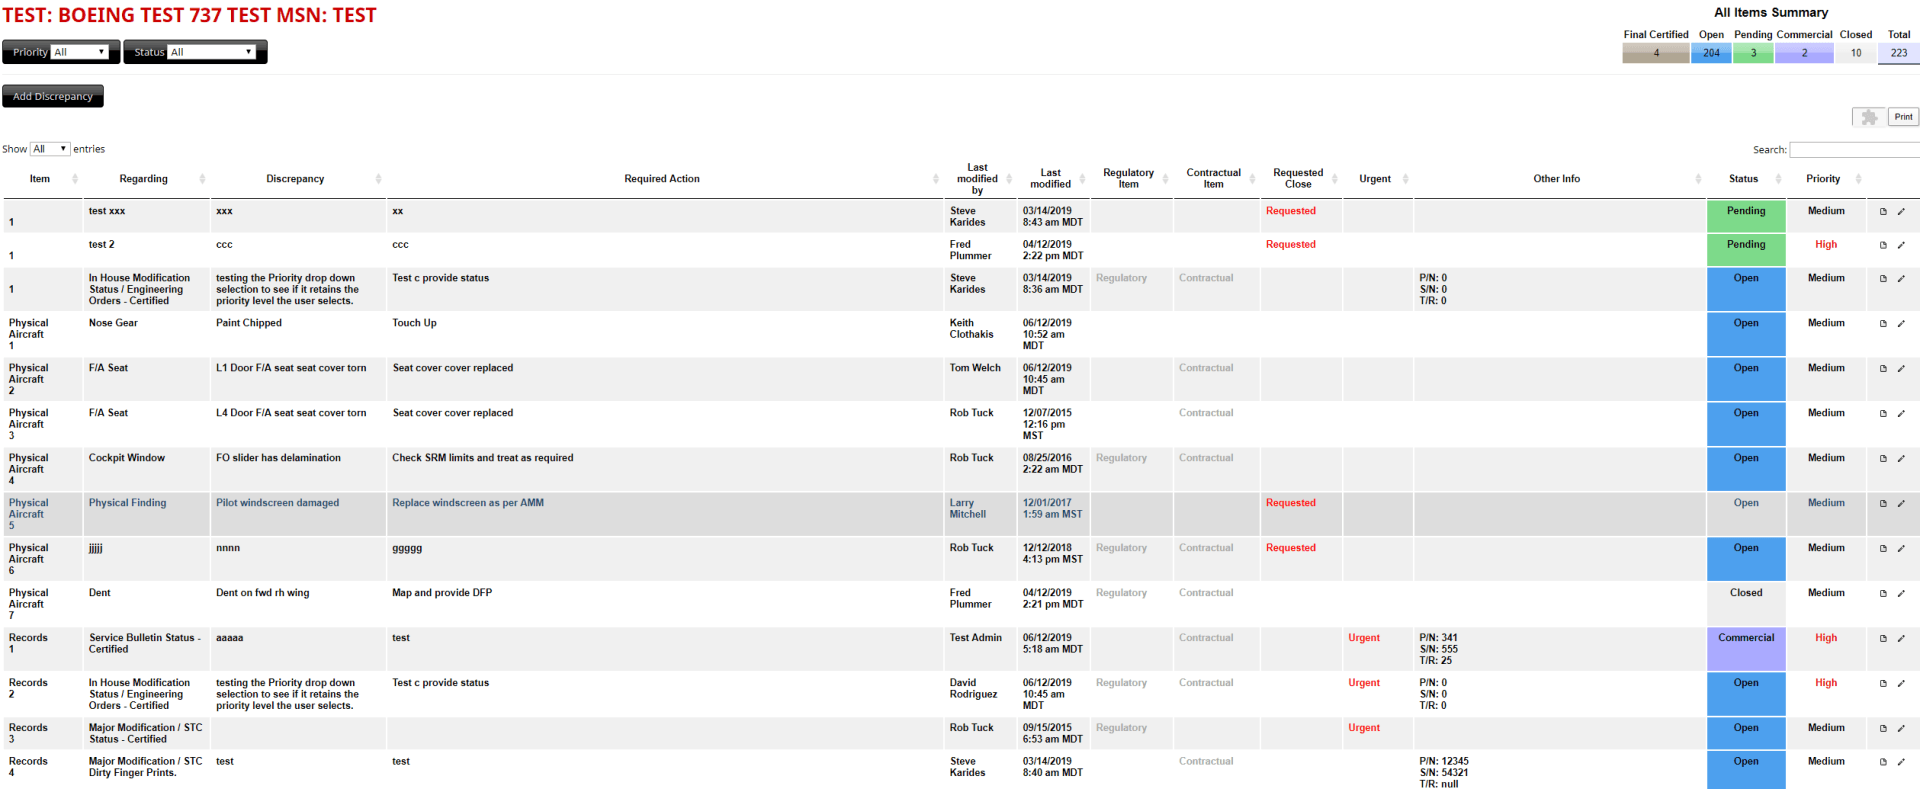This screenshot has height=789, width=1920.
Task: Edit pencil for jjjjj row
Action: pyautogui.click(x=1901, y=549)
